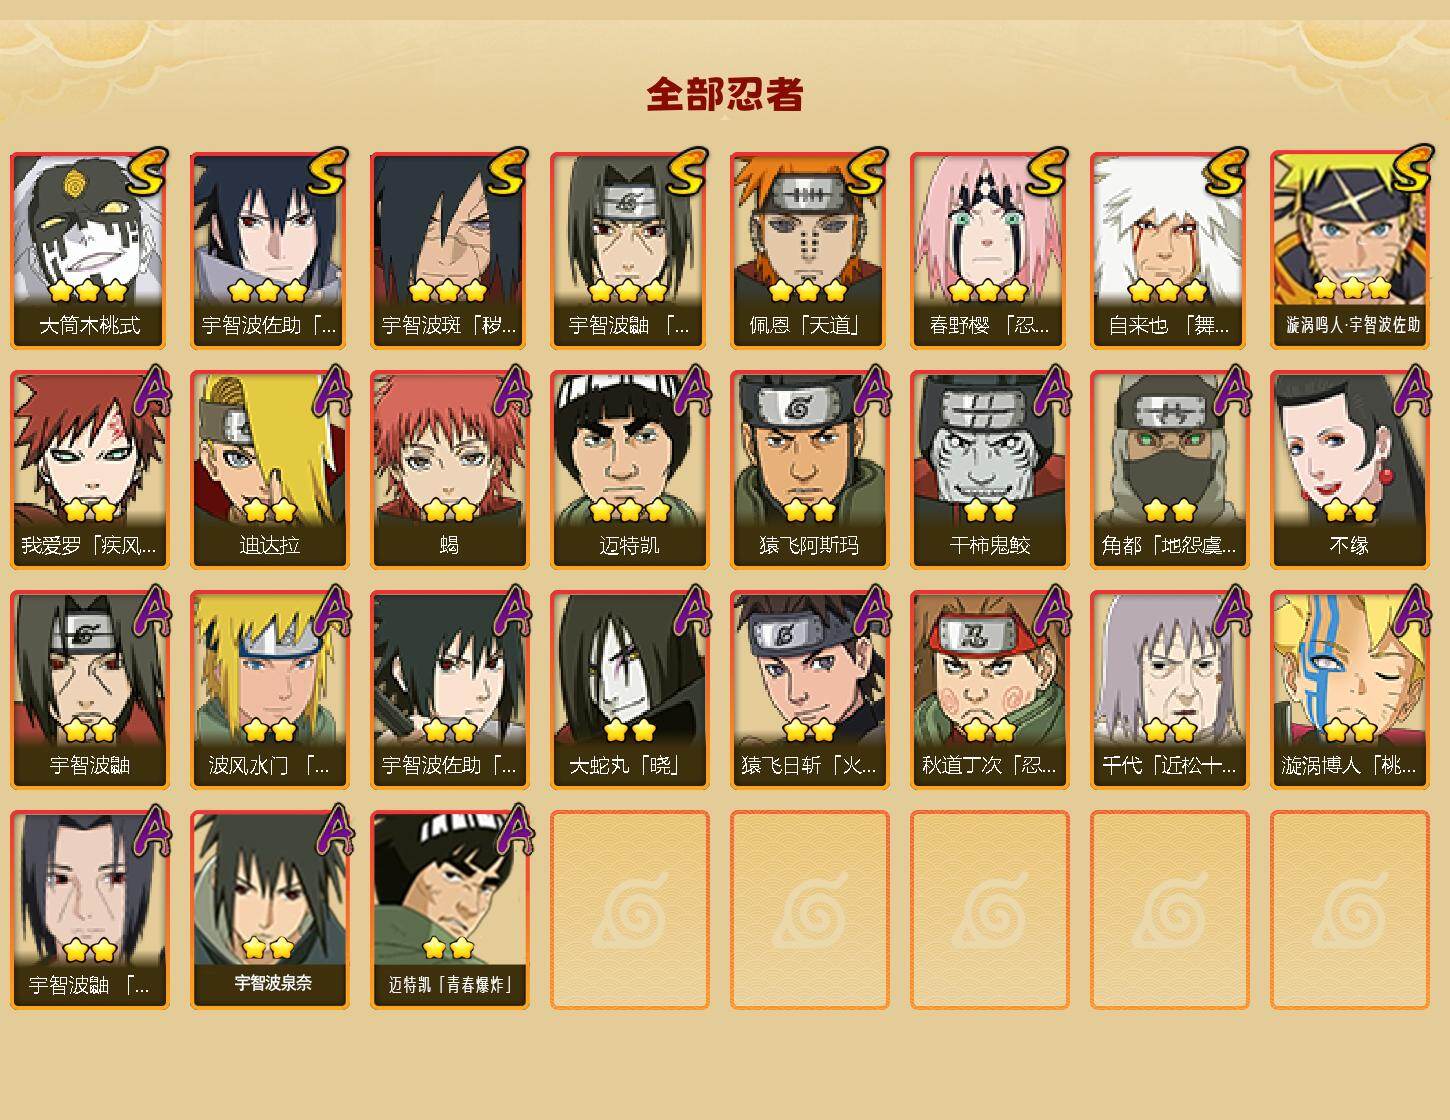Select the 干柿鬼鲛 character card
This screenshot has height=1120, width=1450.
[x=989, y=470]
